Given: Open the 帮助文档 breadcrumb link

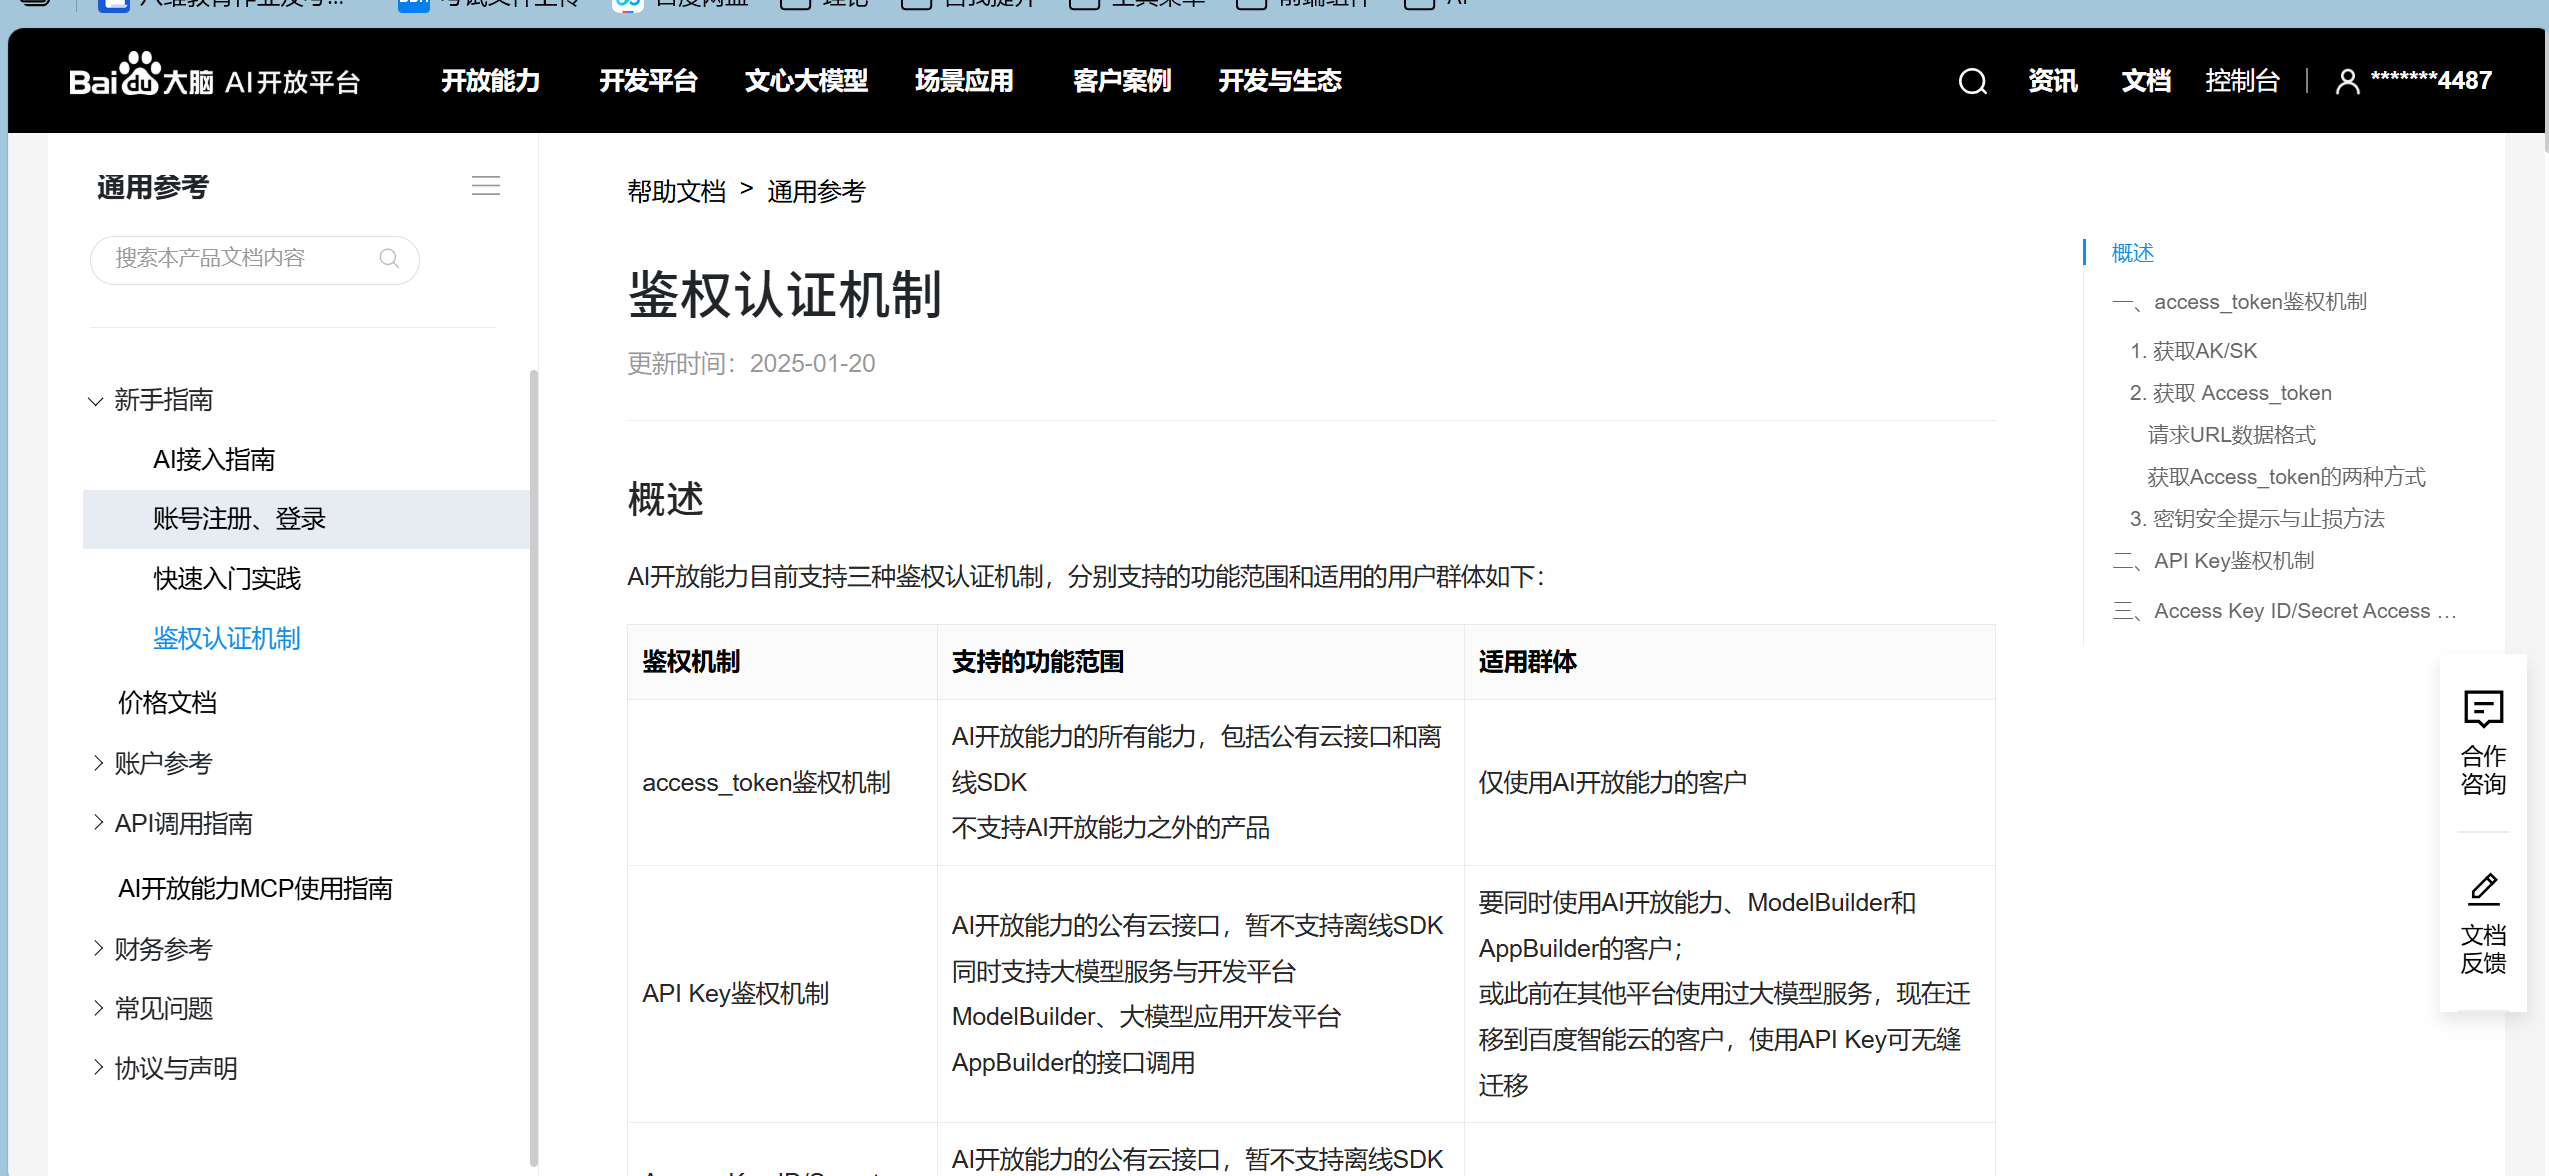Looking at the screenshot, I should pos(676,191).
